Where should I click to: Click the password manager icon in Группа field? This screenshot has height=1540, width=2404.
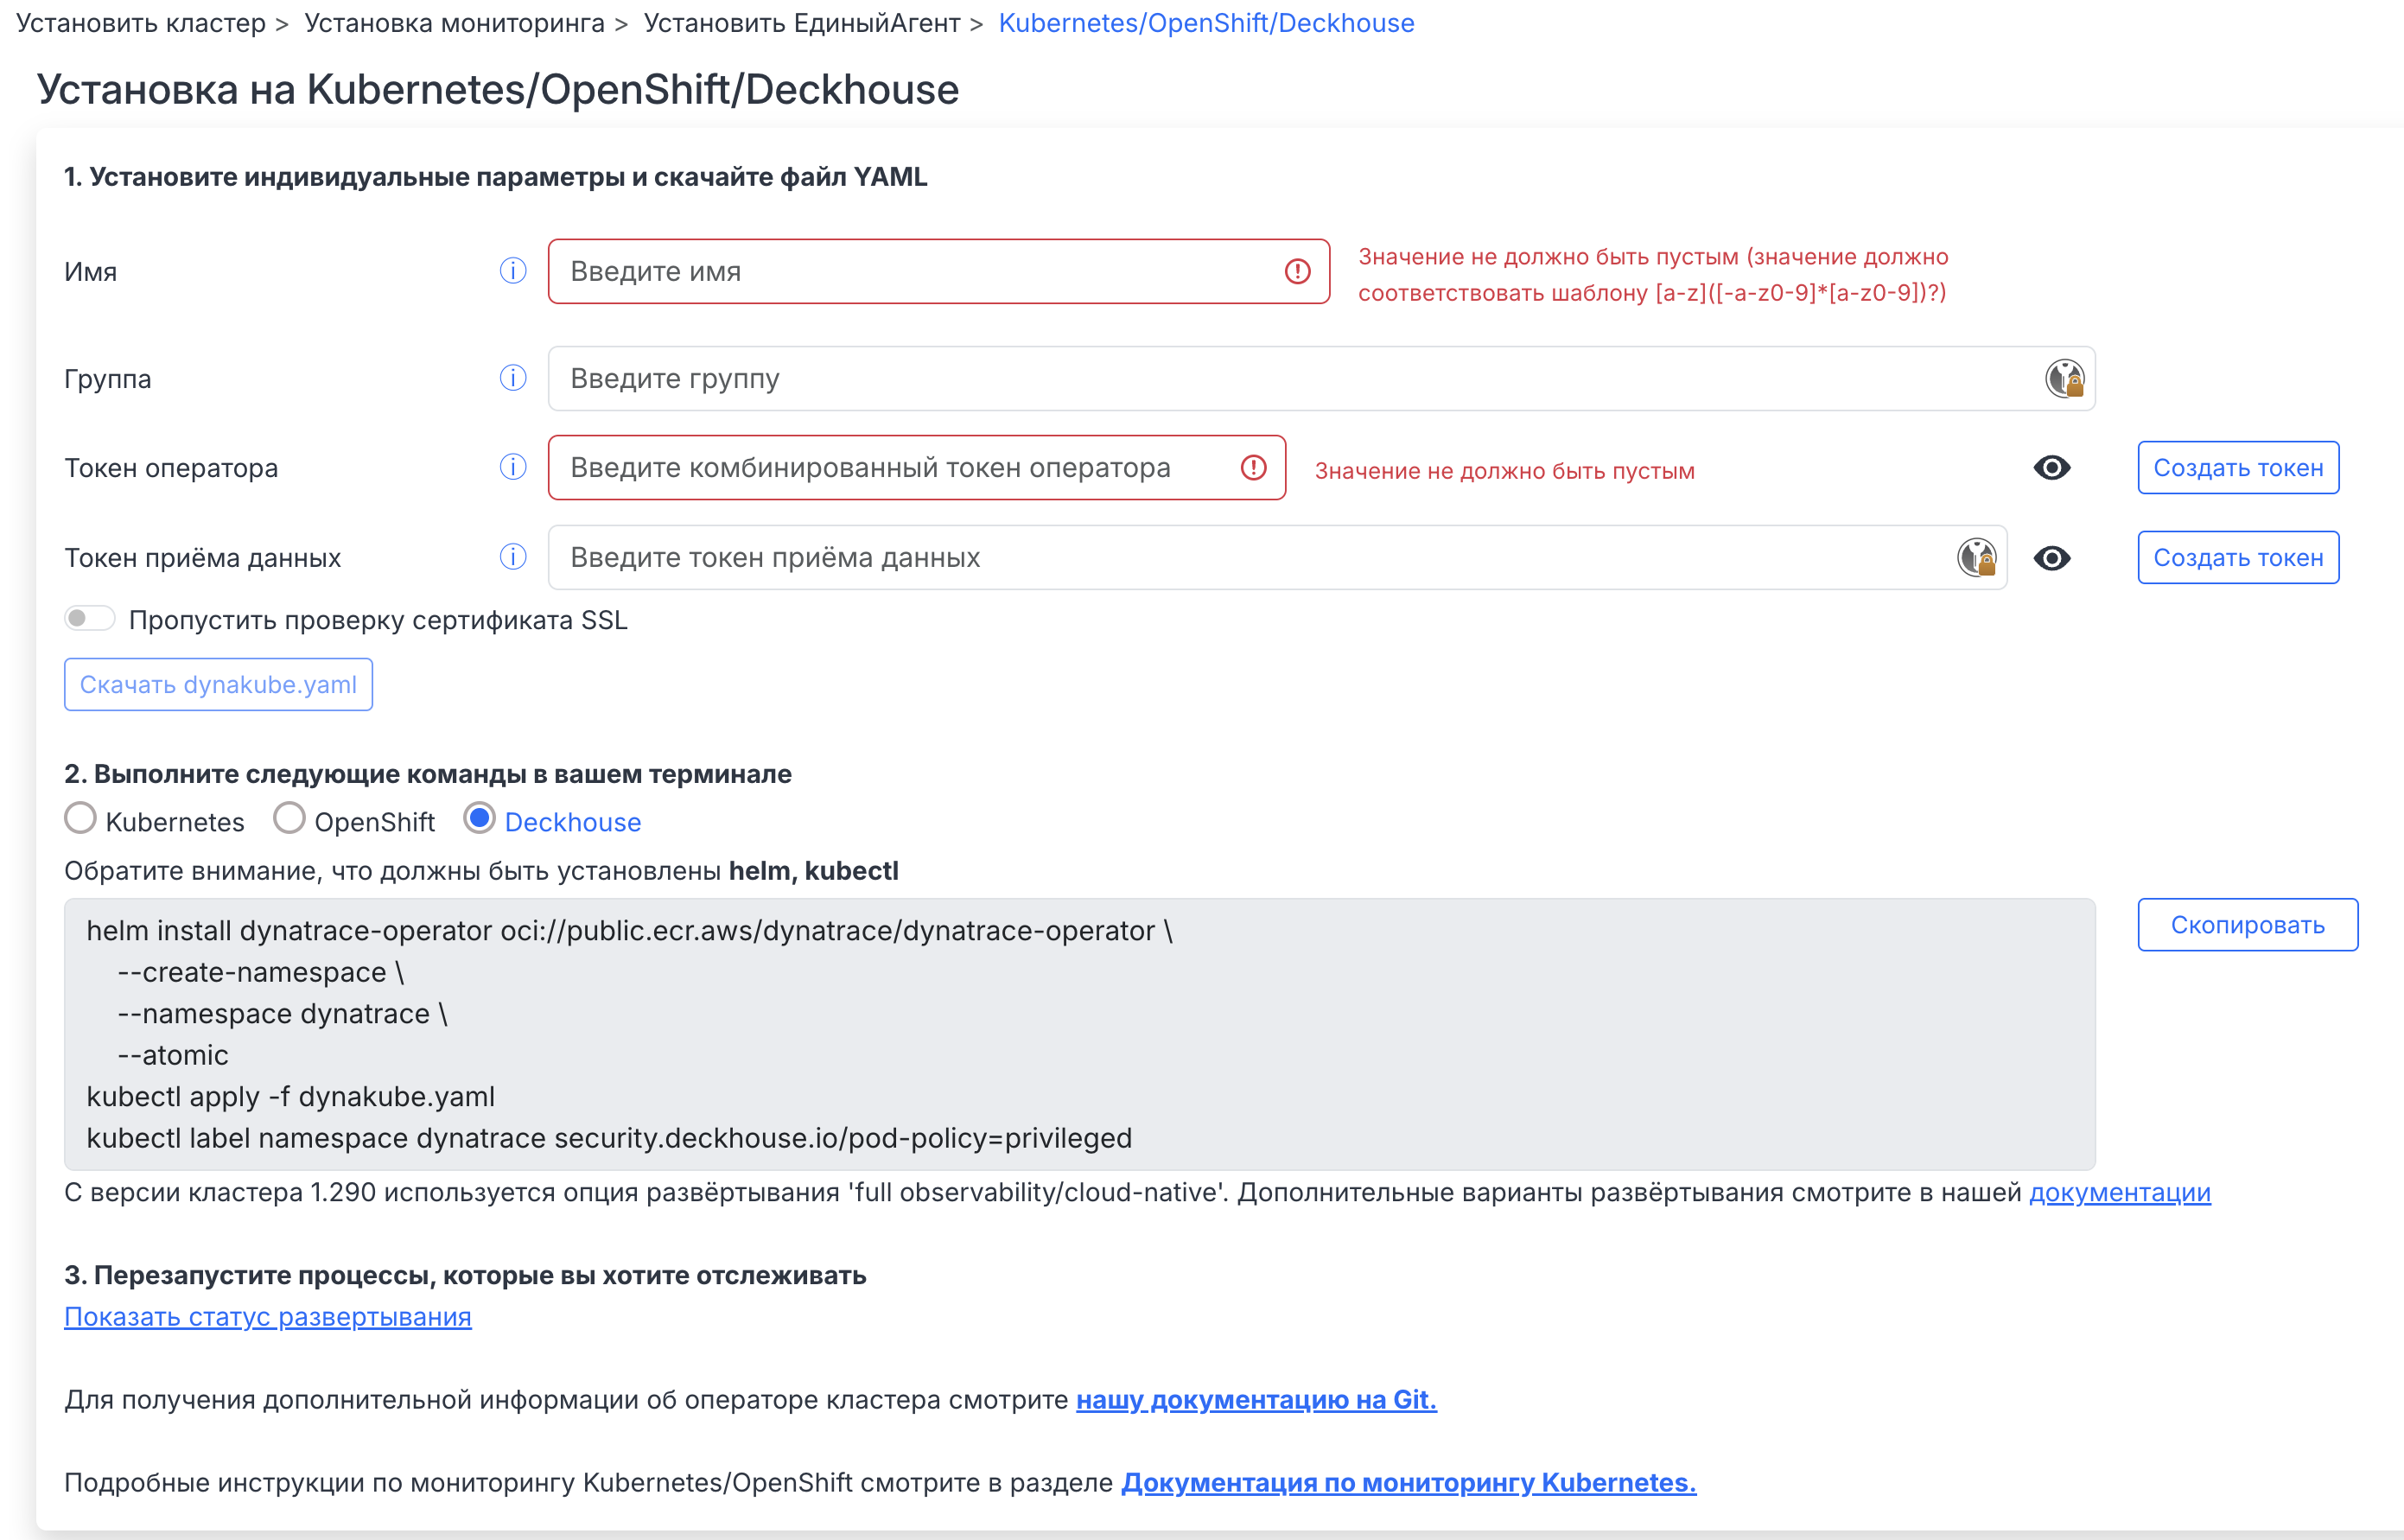(x=2064, y=379)
